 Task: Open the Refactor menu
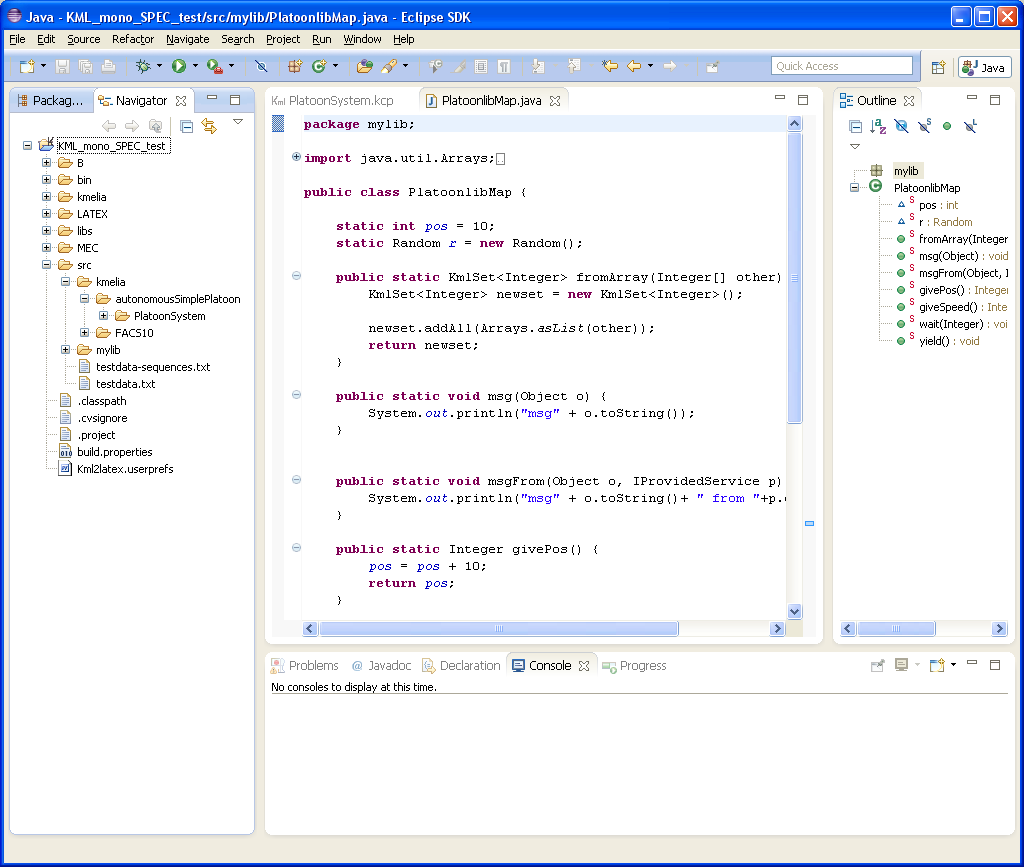pos(133,39)
